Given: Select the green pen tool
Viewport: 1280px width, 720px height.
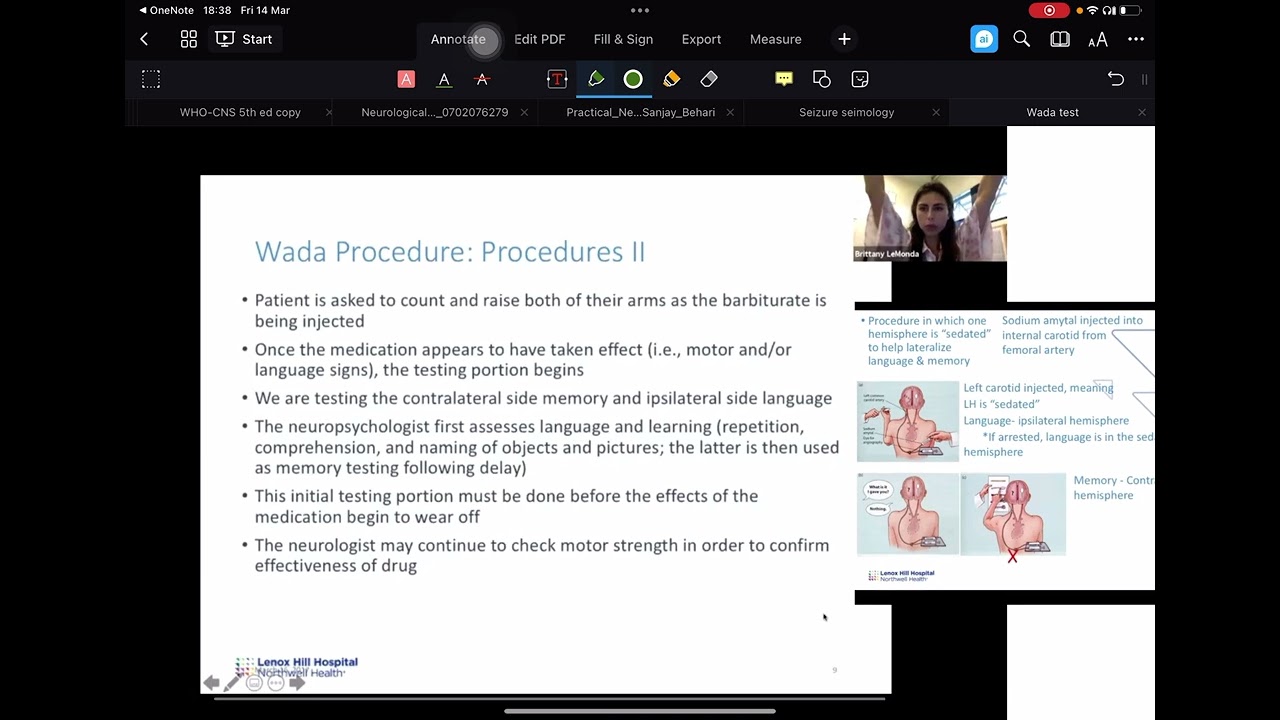Looking at the screenshot, I should click(x=596, y=79).
